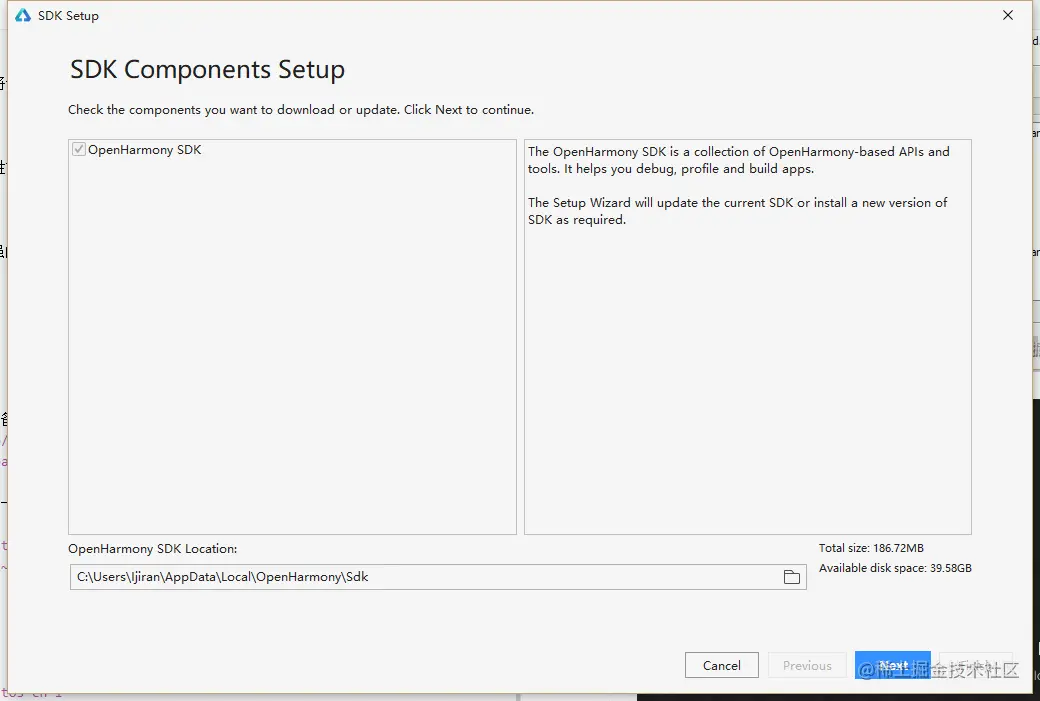Click the Next button

coord(892,665)
